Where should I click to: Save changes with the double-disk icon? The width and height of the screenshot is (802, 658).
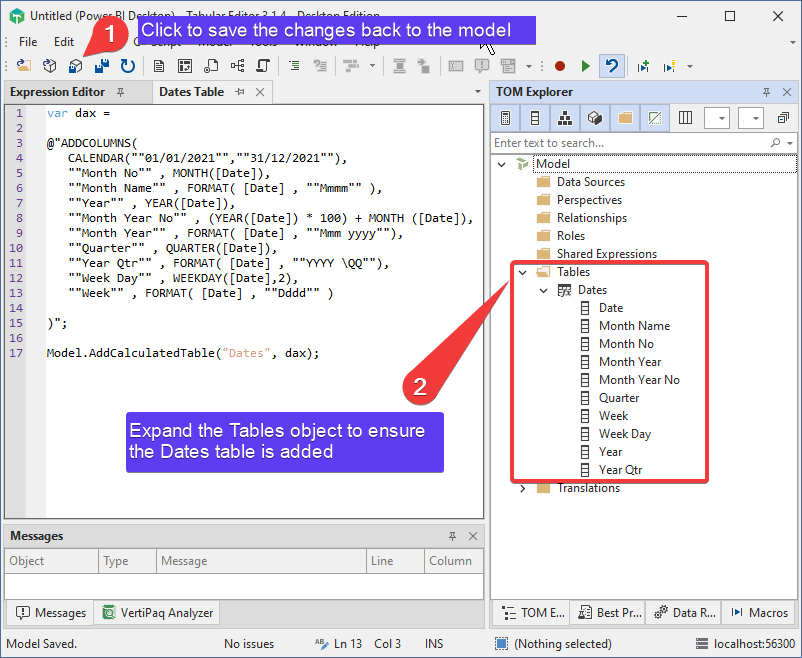102,65
